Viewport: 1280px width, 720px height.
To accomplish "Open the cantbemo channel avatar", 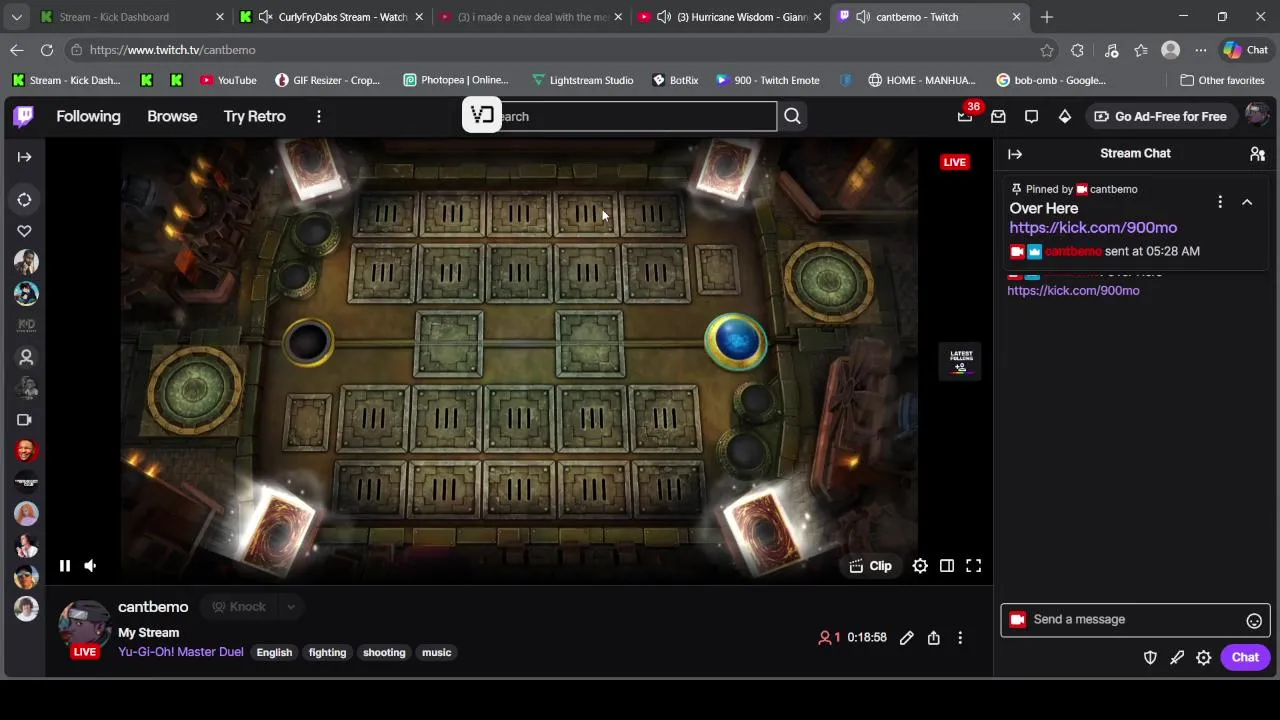I will (x=84, y=626).
